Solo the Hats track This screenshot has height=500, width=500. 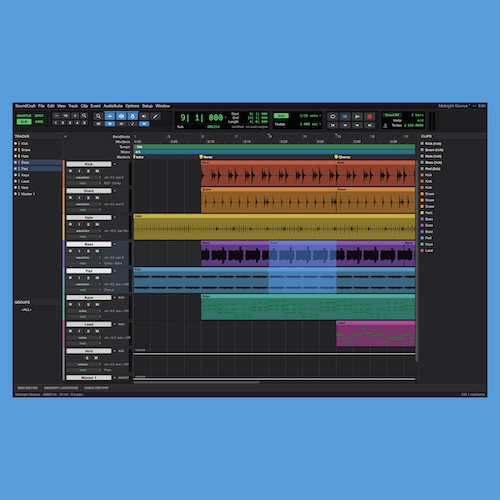point(88,224)
